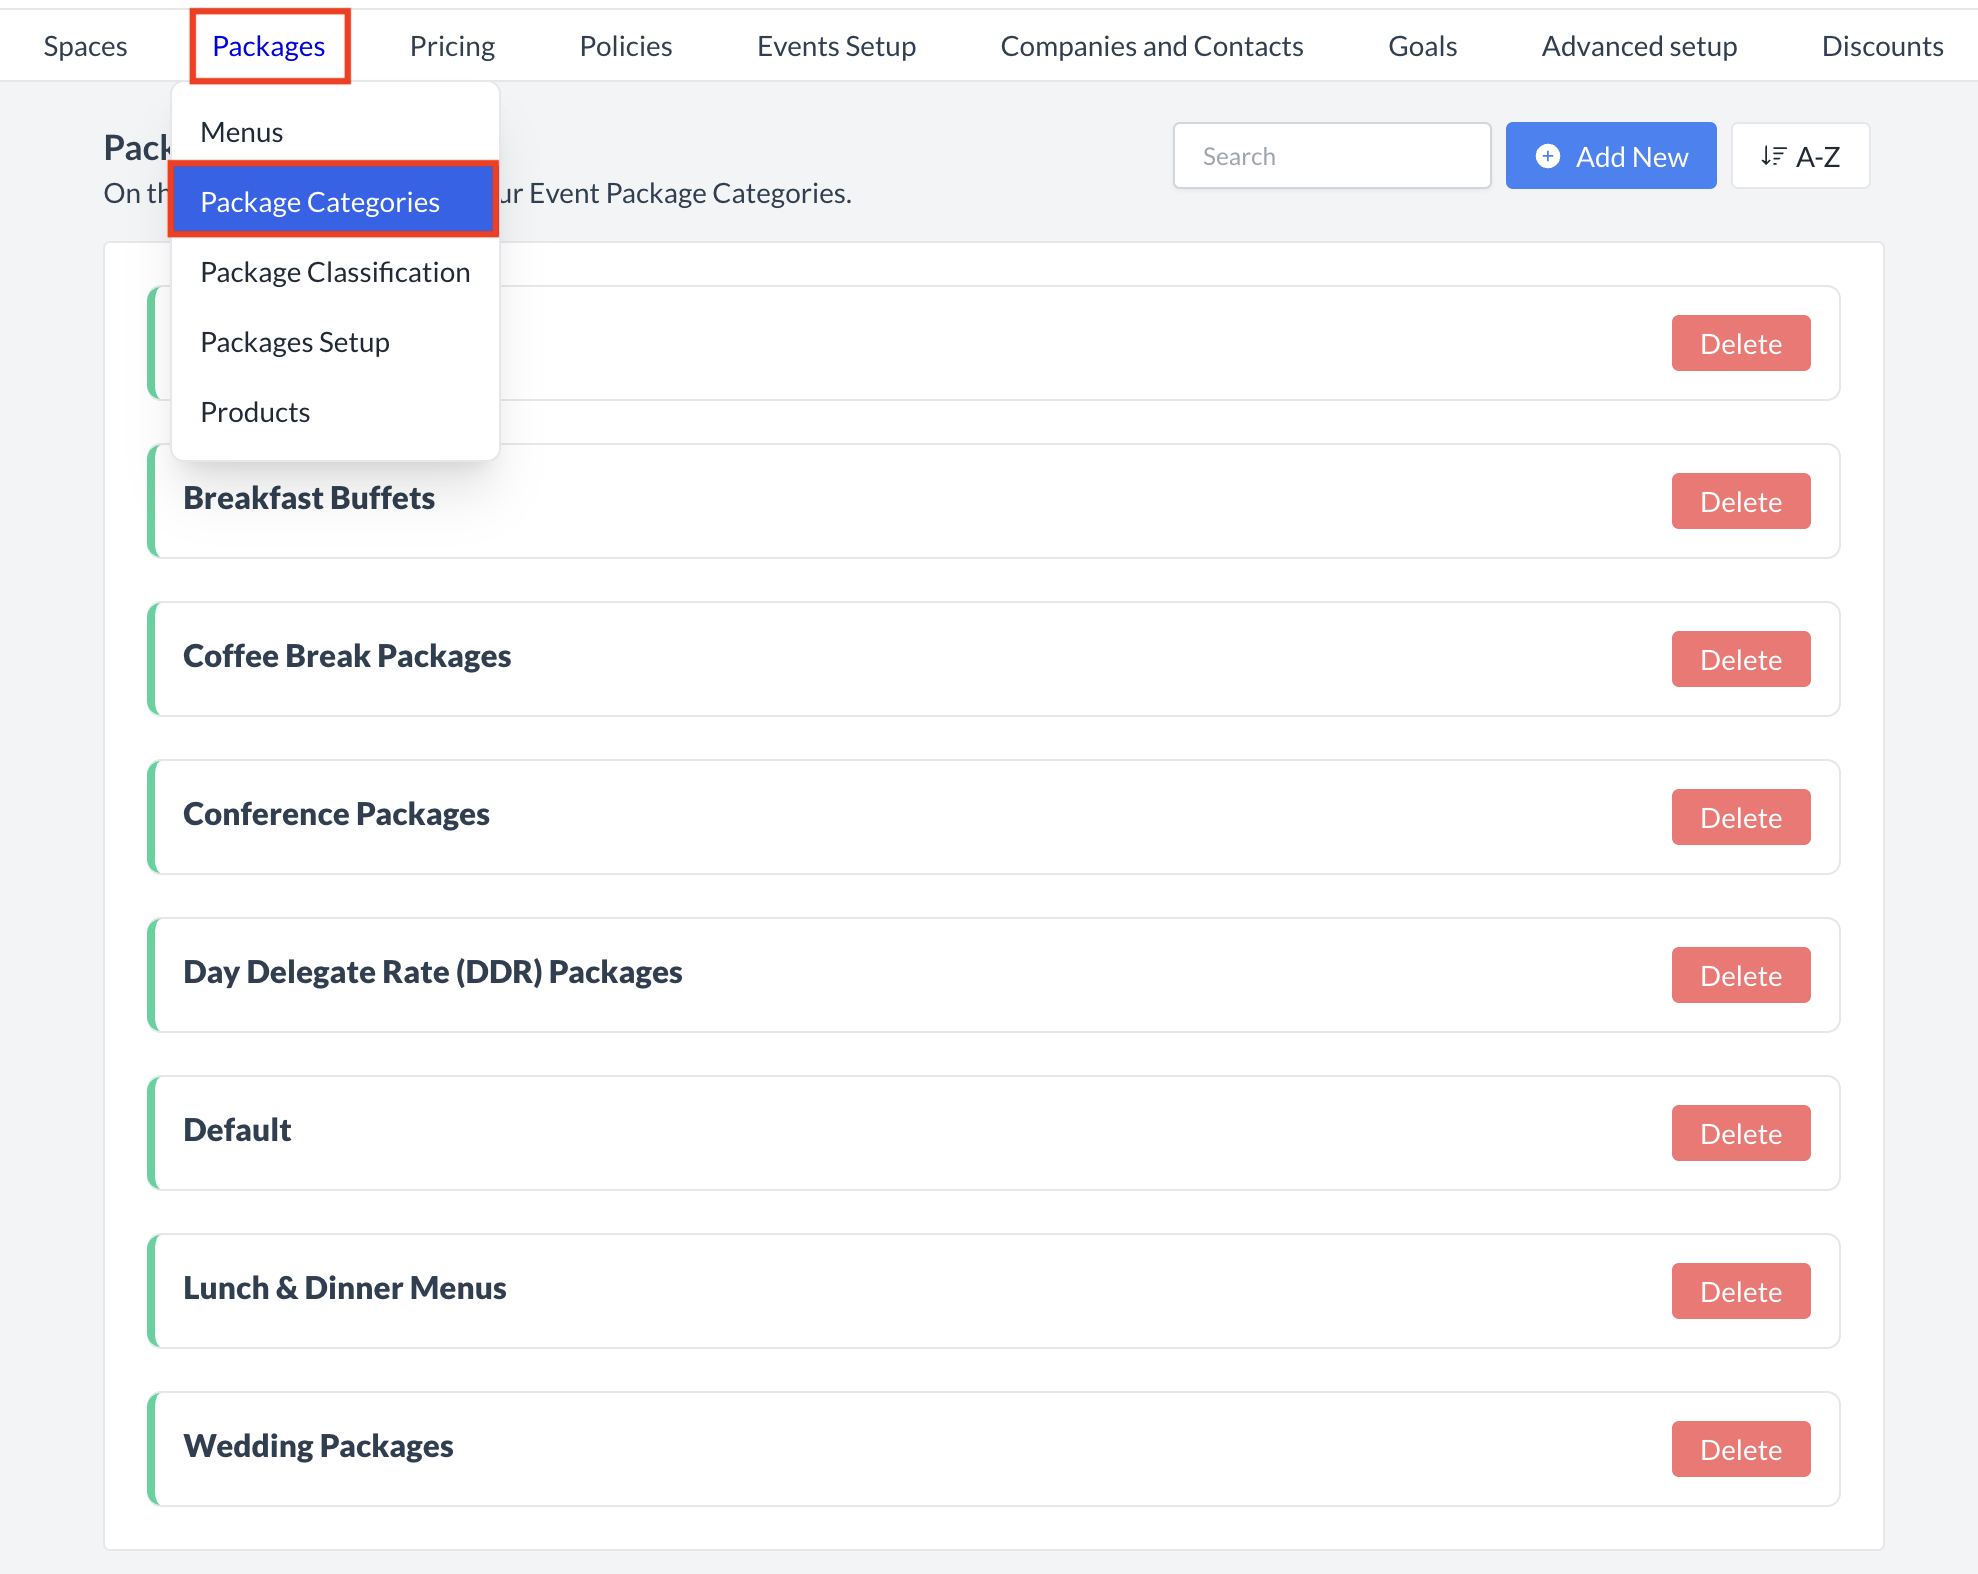Image resolution: width=1978 pixels, height=1574 pixels.
Task: Select the Spaces tab
Action: [x=85, y=45]
